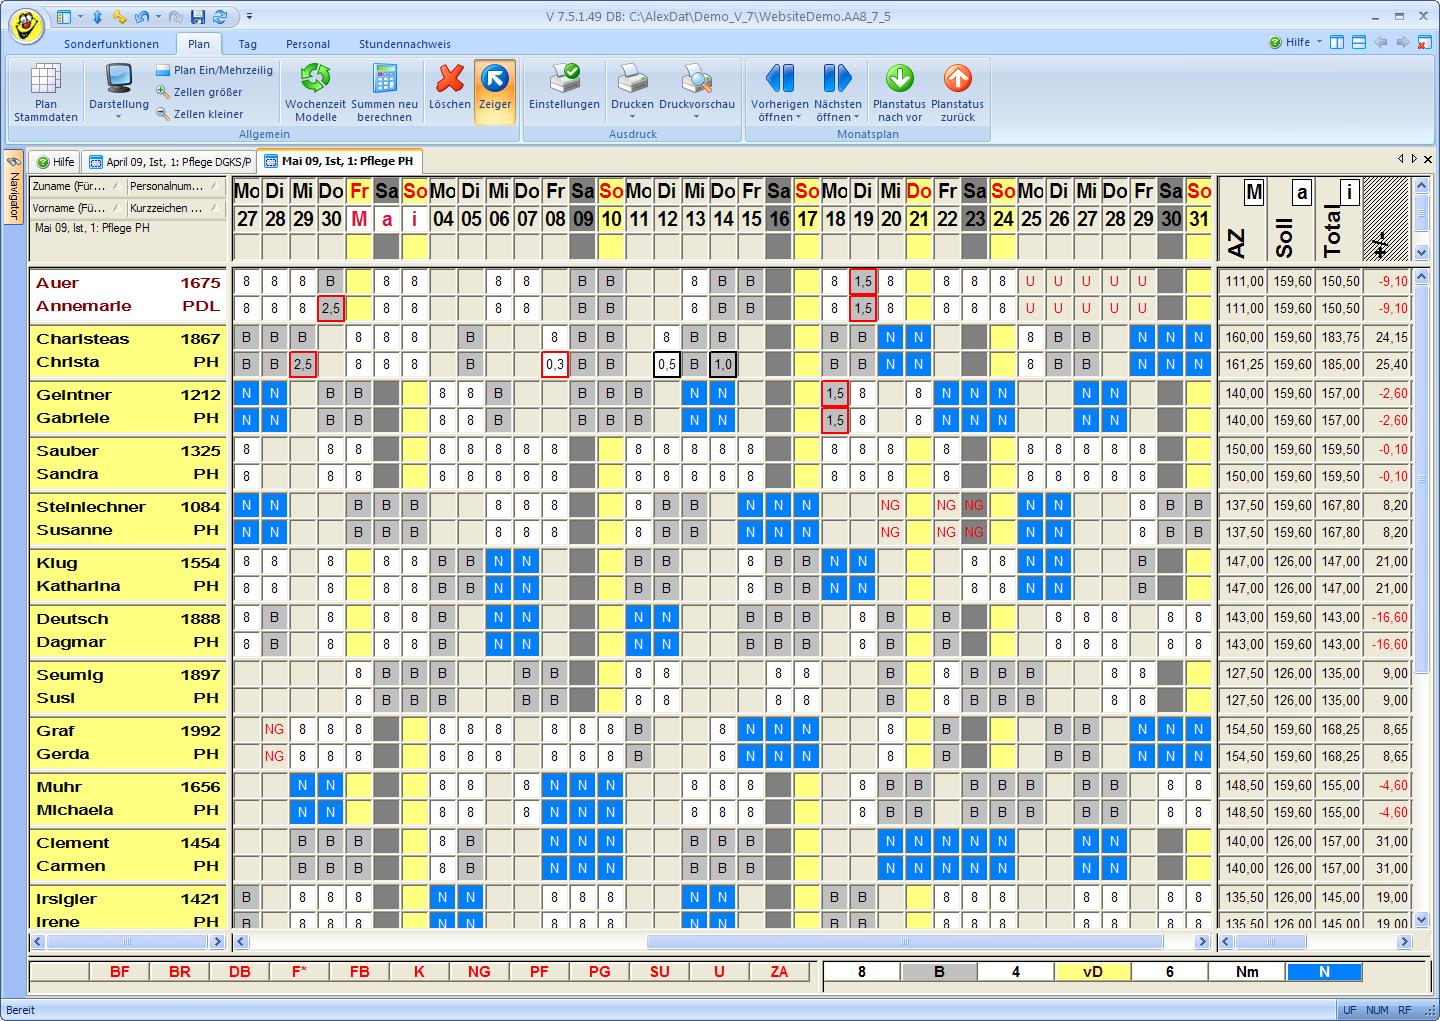Click the key icon in quick access toolbar

click(119, 17)
